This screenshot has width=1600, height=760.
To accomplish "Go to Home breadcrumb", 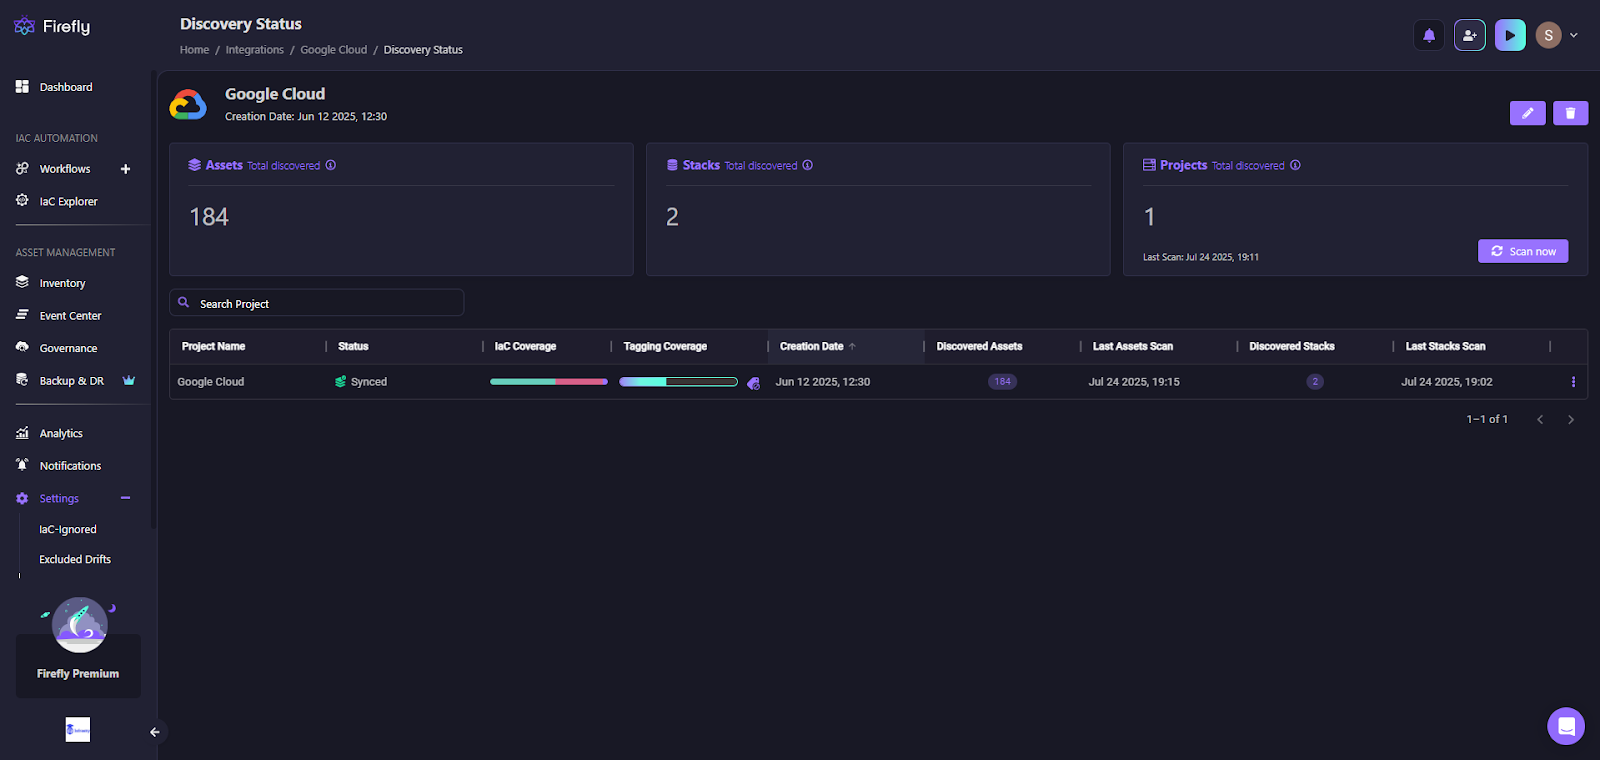I will [194, 50].
